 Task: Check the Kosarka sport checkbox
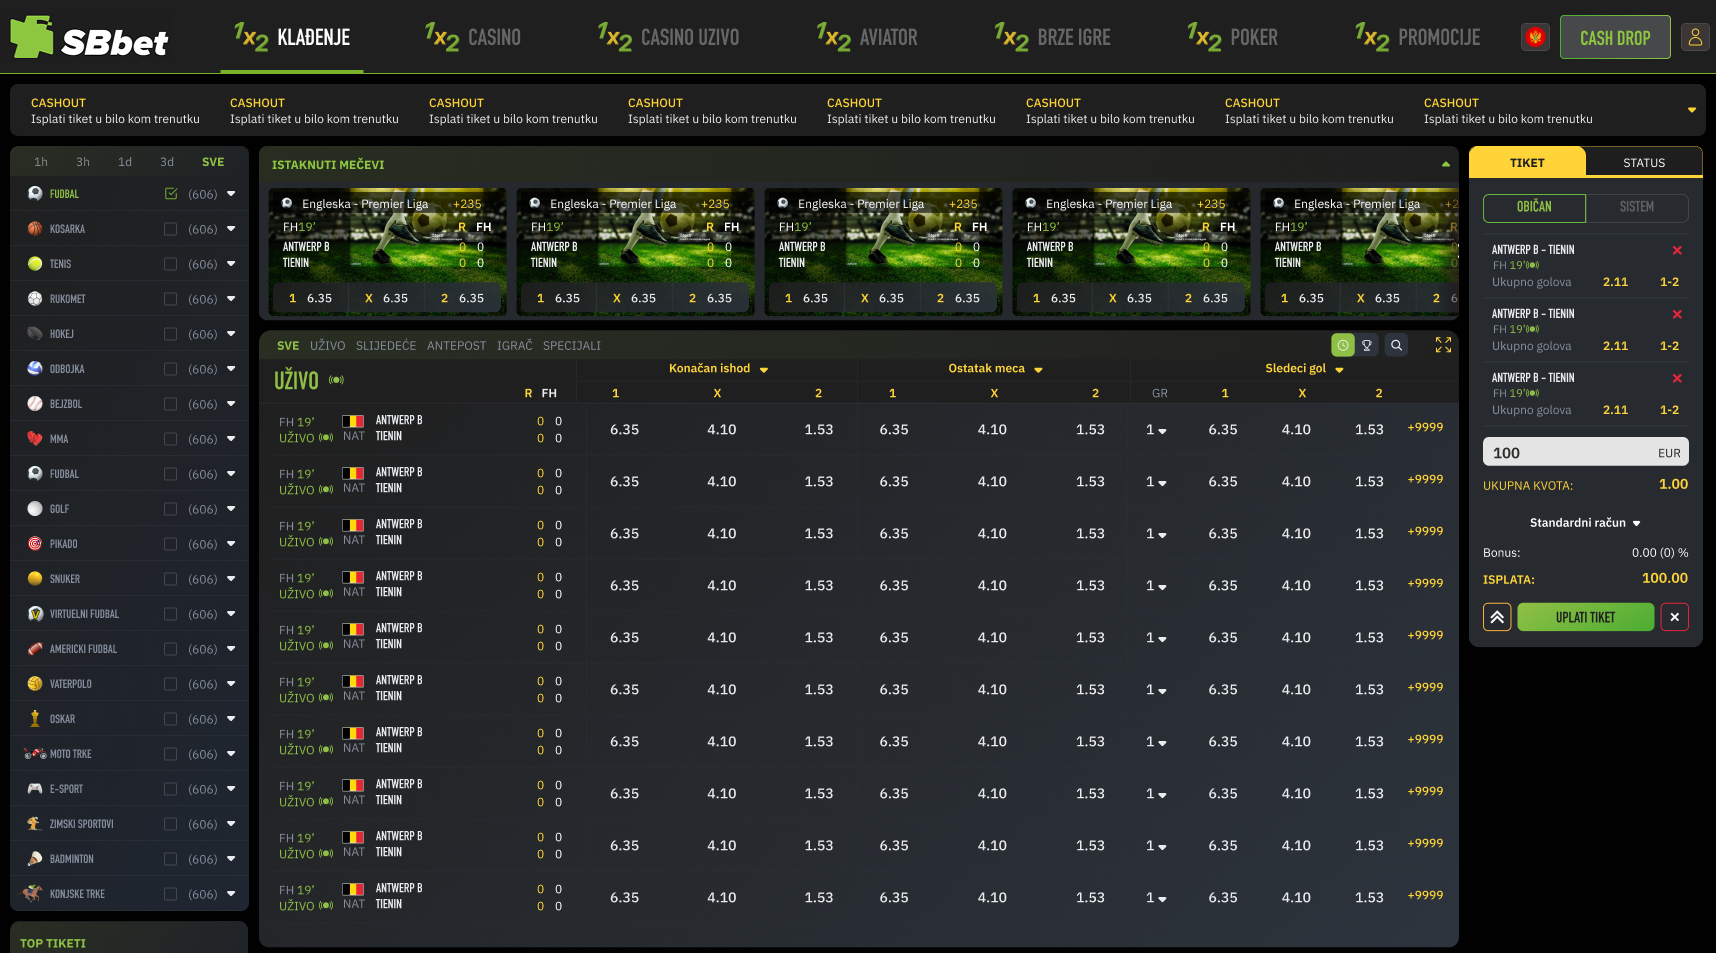(x=170, y=229)
